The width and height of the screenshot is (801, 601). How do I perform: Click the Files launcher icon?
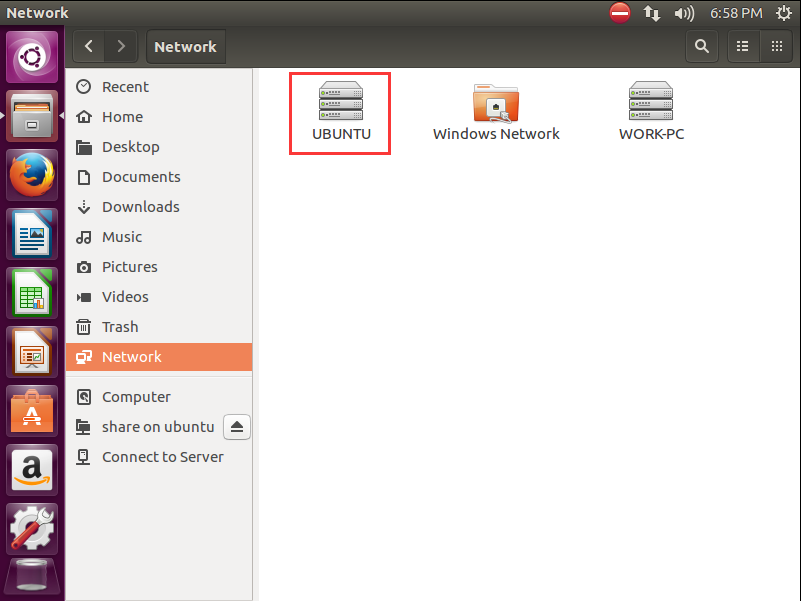click(32, 116)
